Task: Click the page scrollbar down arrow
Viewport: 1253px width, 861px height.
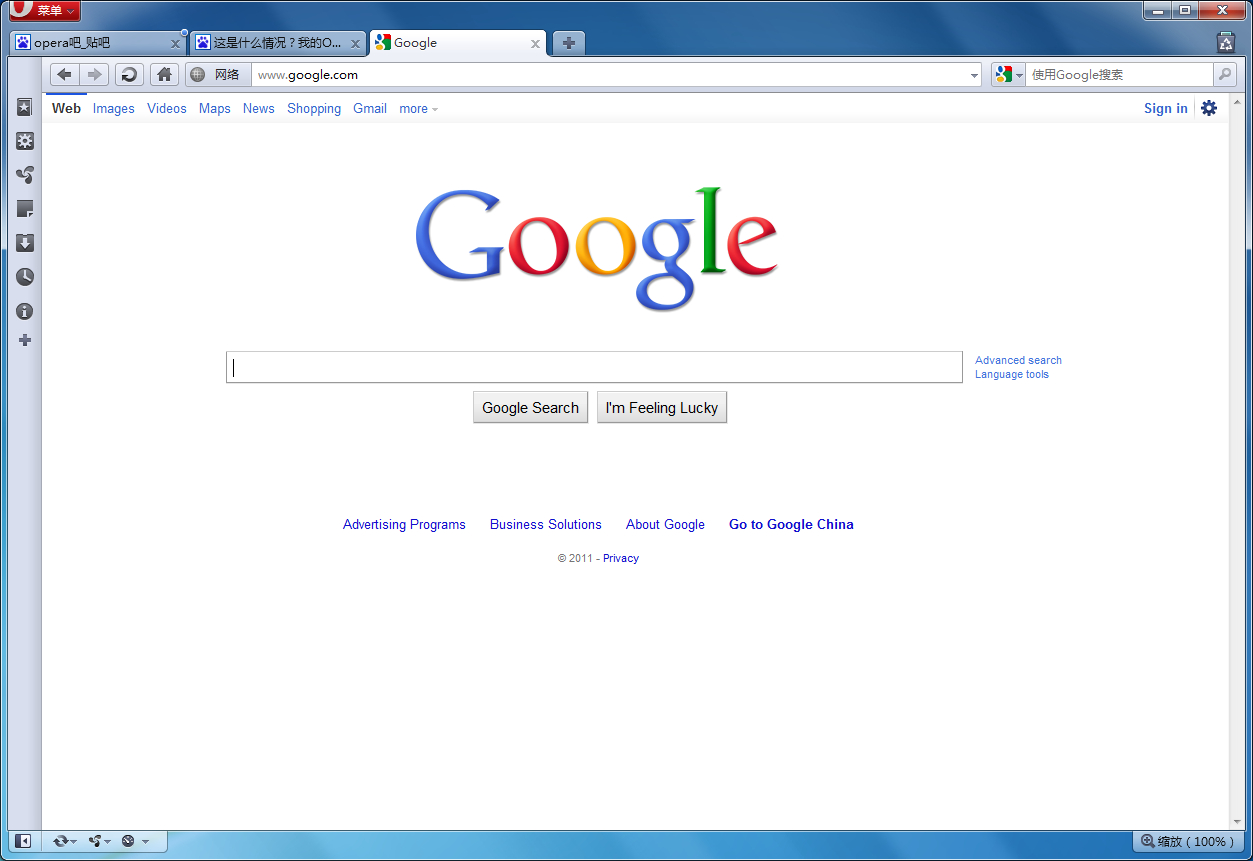Action: click(x=1237, y=822)
